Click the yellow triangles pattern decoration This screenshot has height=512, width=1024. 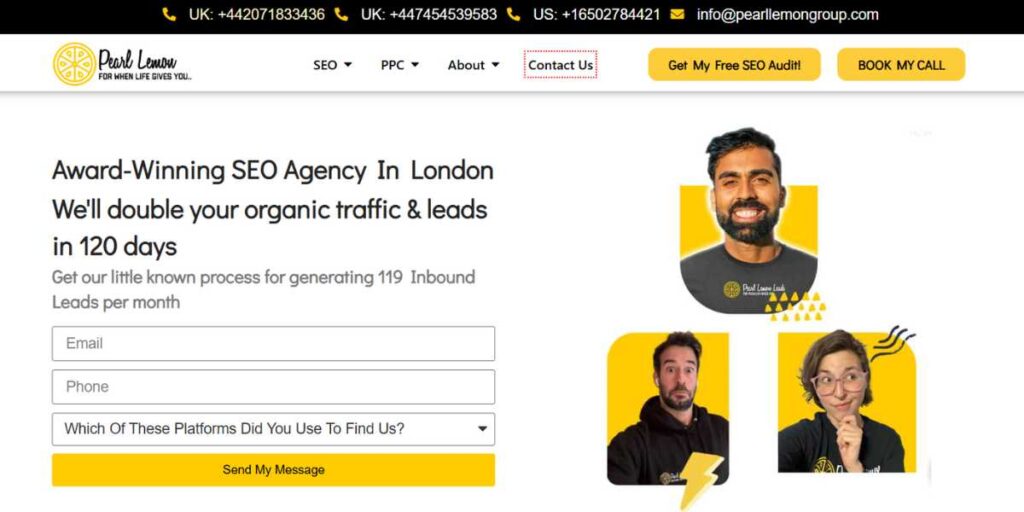(x=795, y=306)
